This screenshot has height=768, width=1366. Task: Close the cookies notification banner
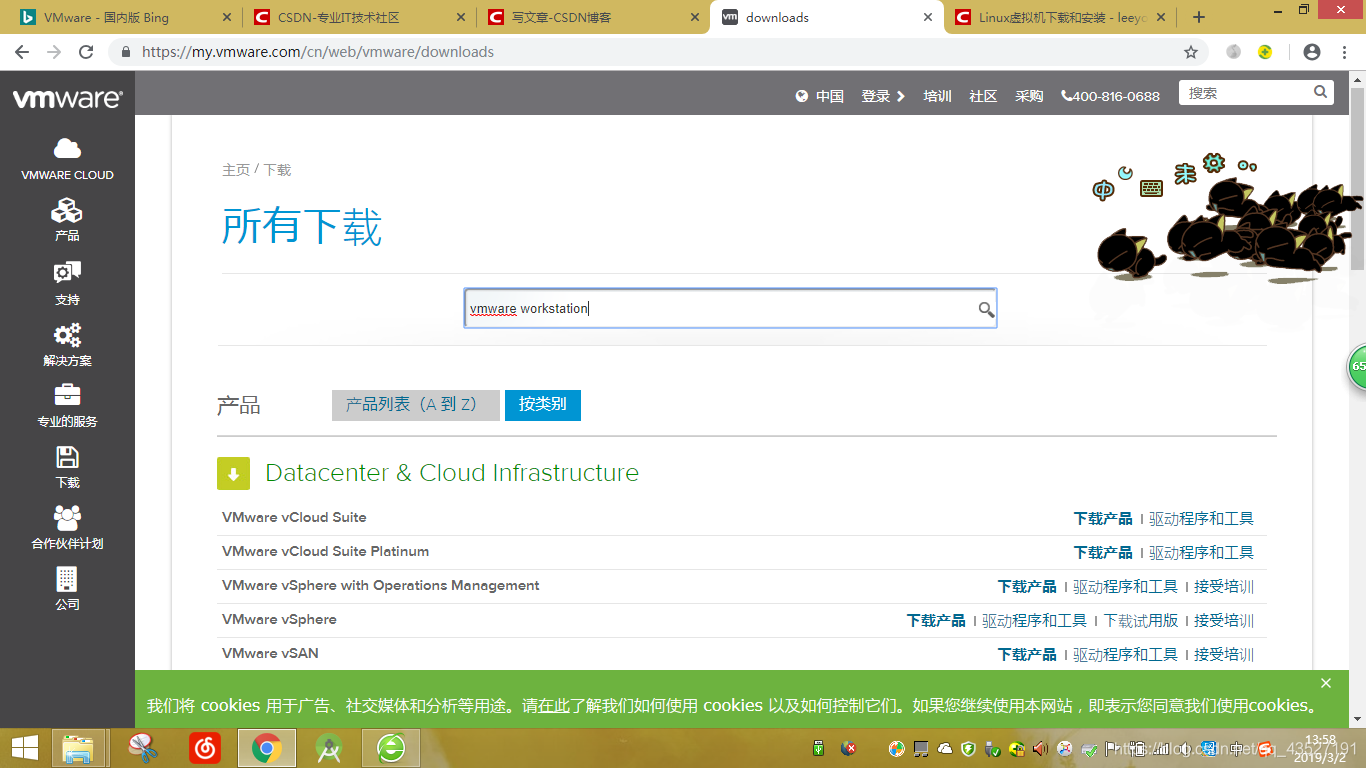tap(1326, 683)
